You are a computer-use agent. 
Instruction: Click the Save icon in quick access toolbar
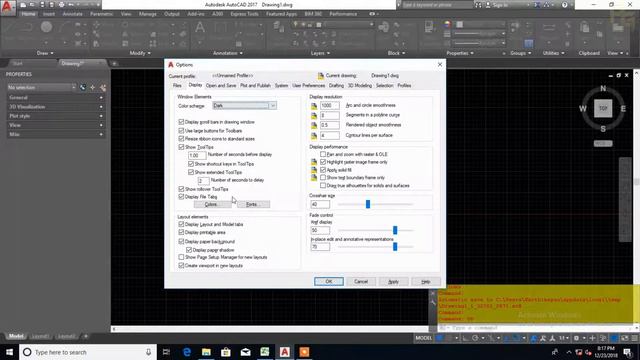pyautogui.click(x=42, y=5)
